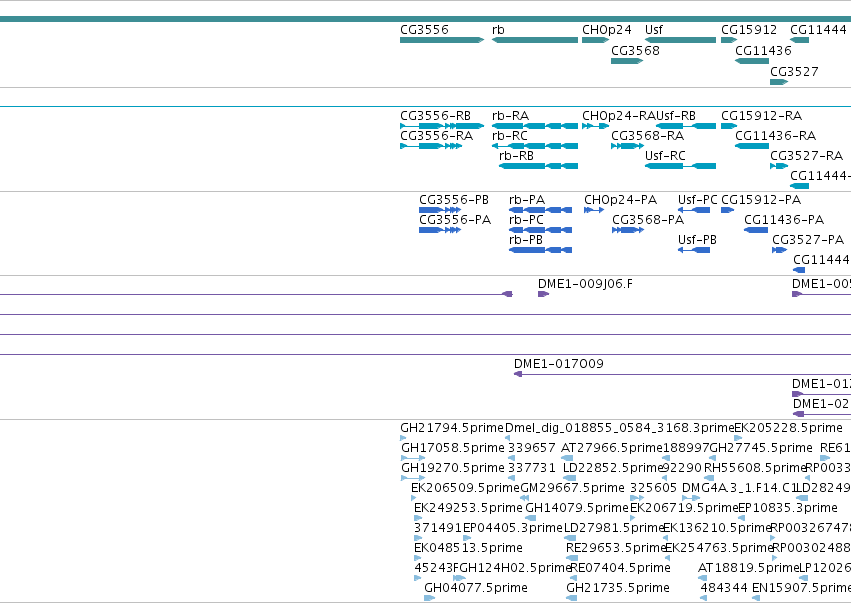Select EST RH55608.5prime
The image size is (851, 603).
pos(707,478)
